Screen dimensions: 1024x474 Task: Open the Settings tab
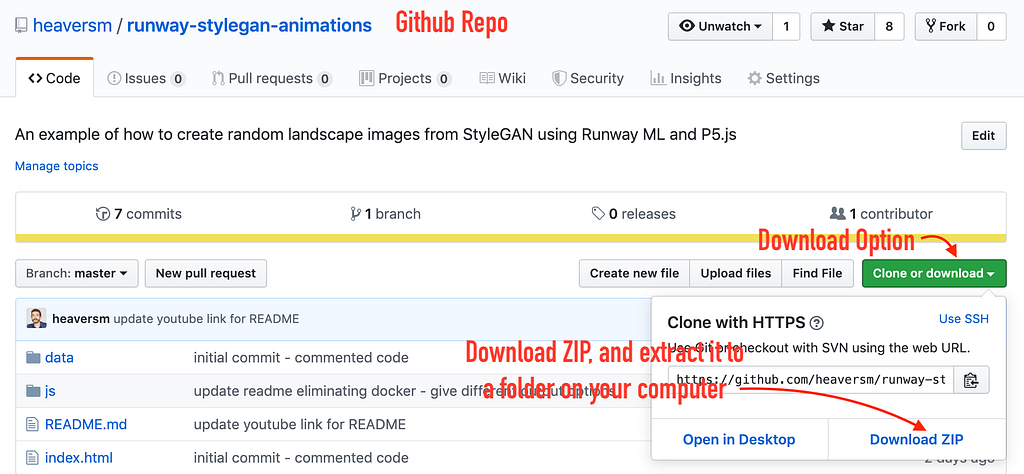(x=784, y=78)
